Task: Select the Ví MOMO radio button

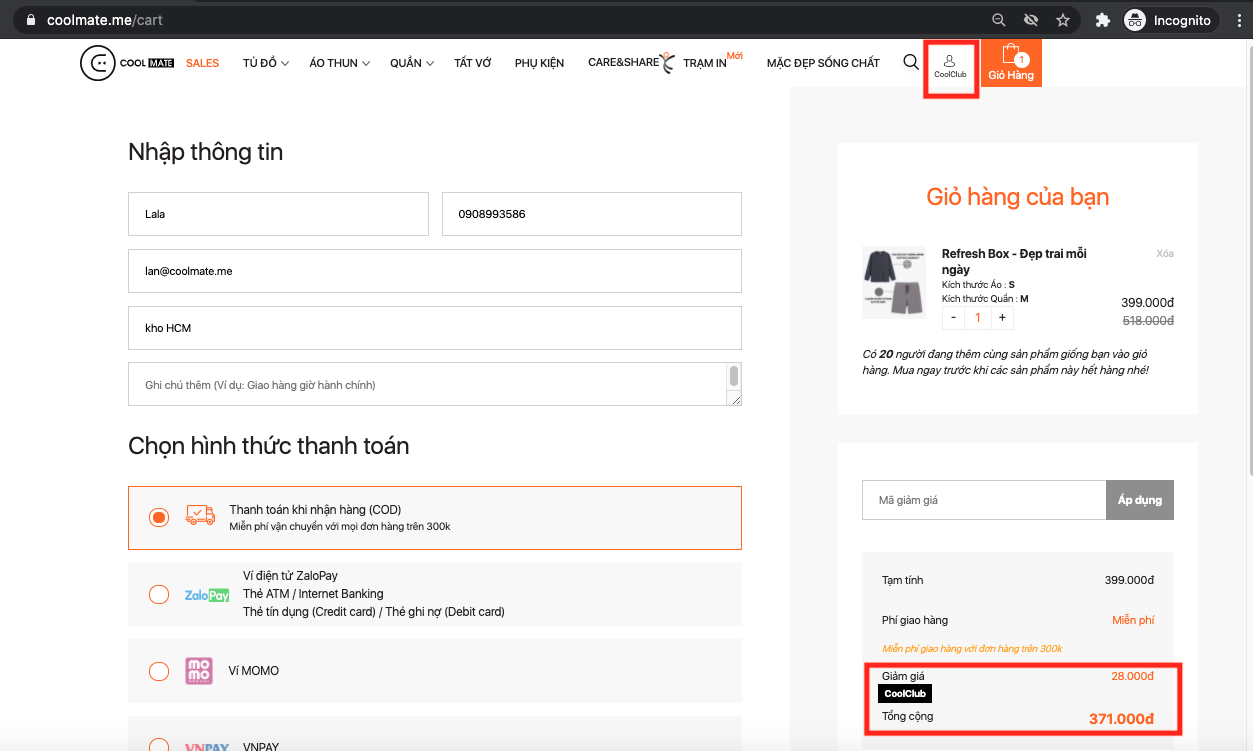Action: coord(158,671)
